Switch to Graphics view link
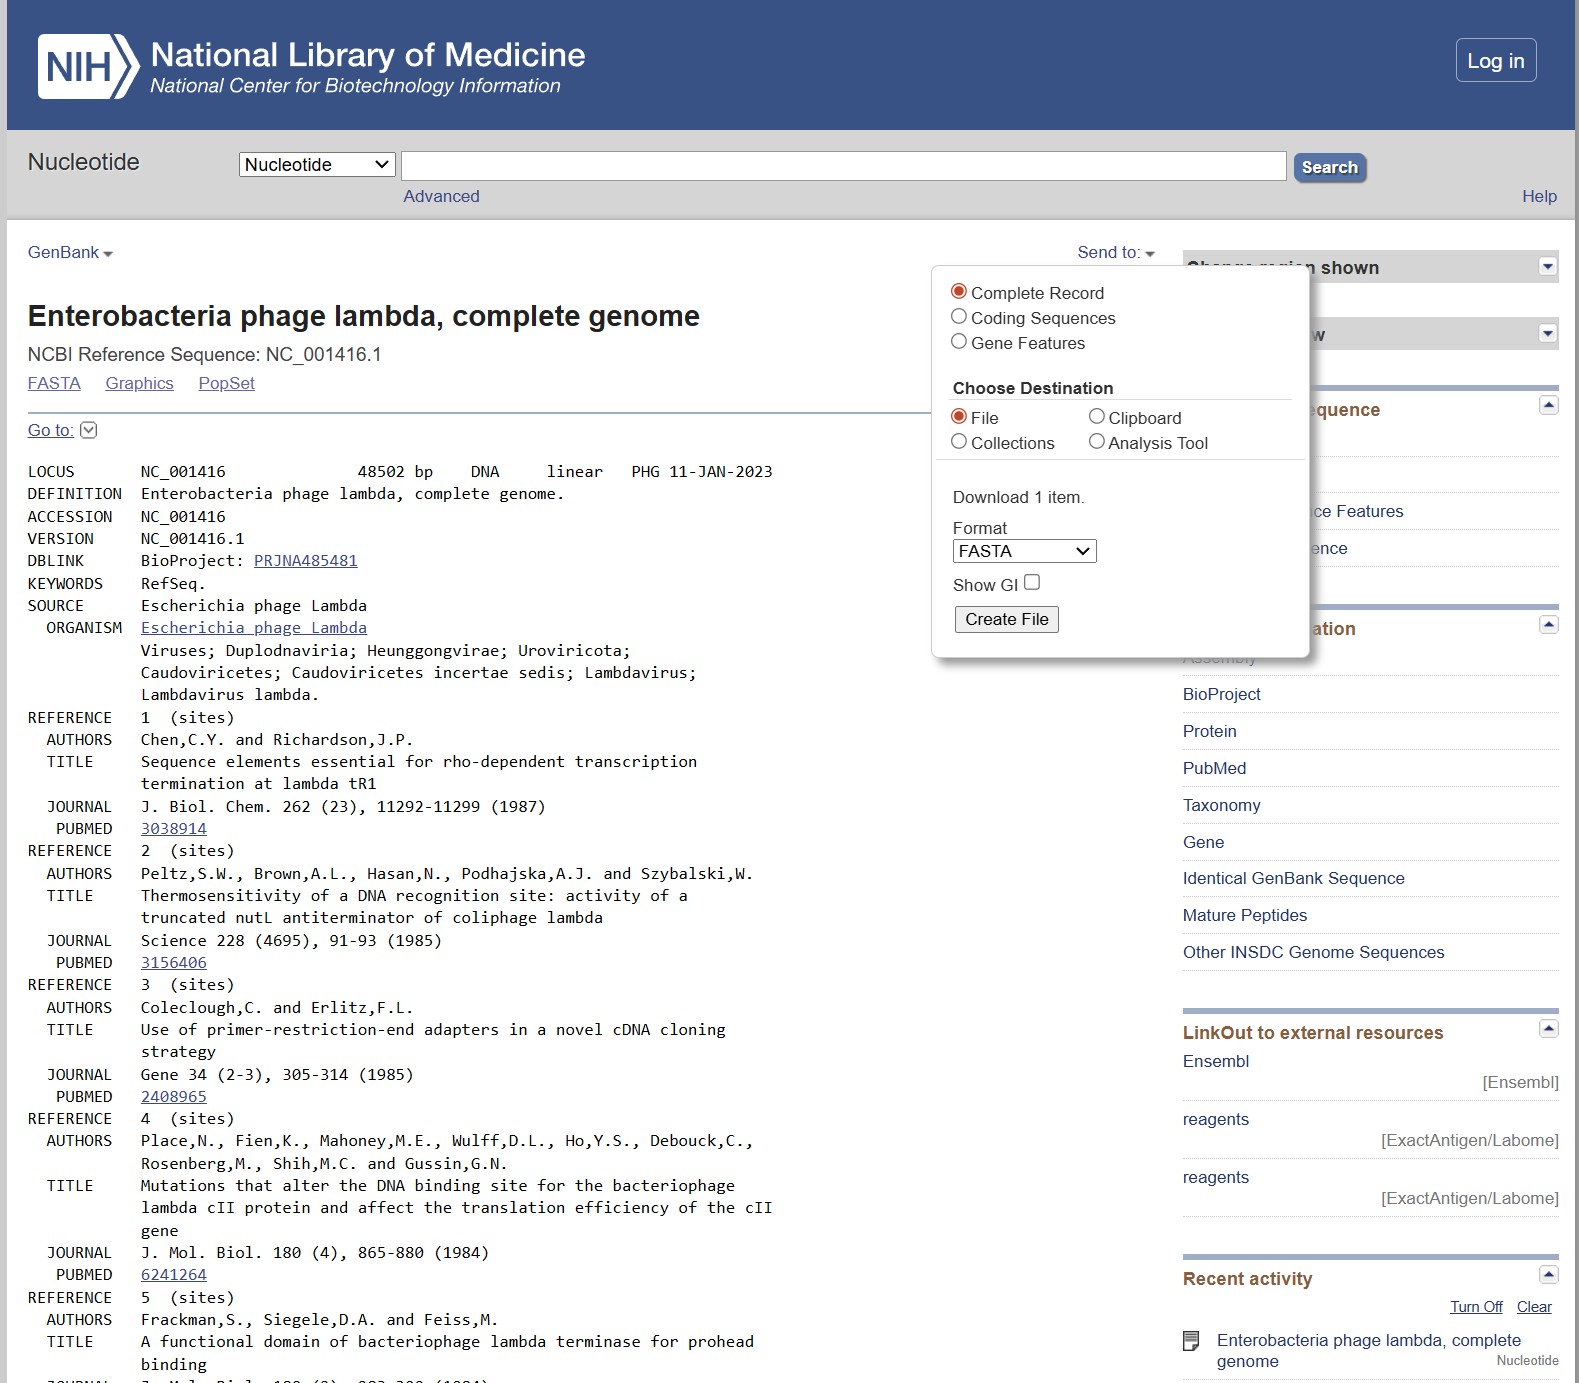This screenshot has height=1383, width=1579. point(139,383)
